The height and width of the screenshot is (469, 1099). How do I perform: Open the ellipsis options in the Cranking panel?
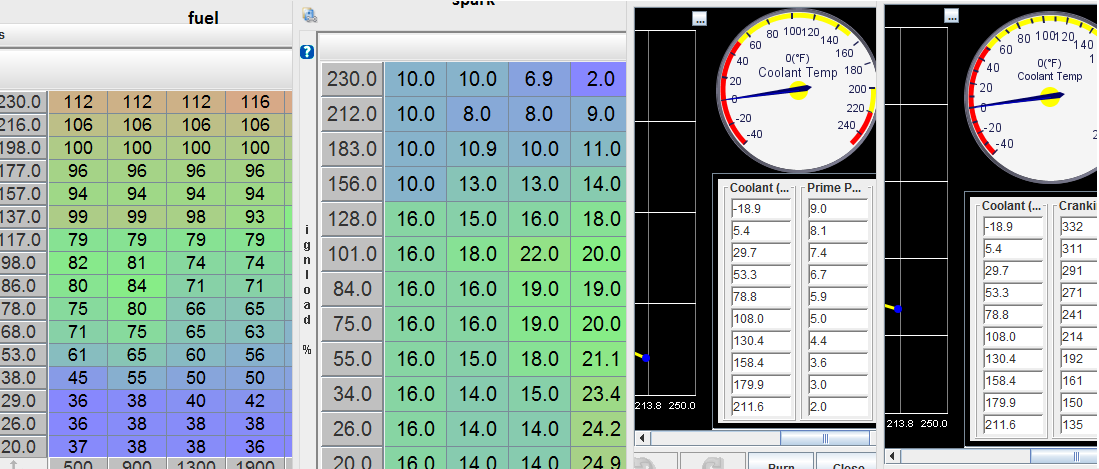click(951, 16)
